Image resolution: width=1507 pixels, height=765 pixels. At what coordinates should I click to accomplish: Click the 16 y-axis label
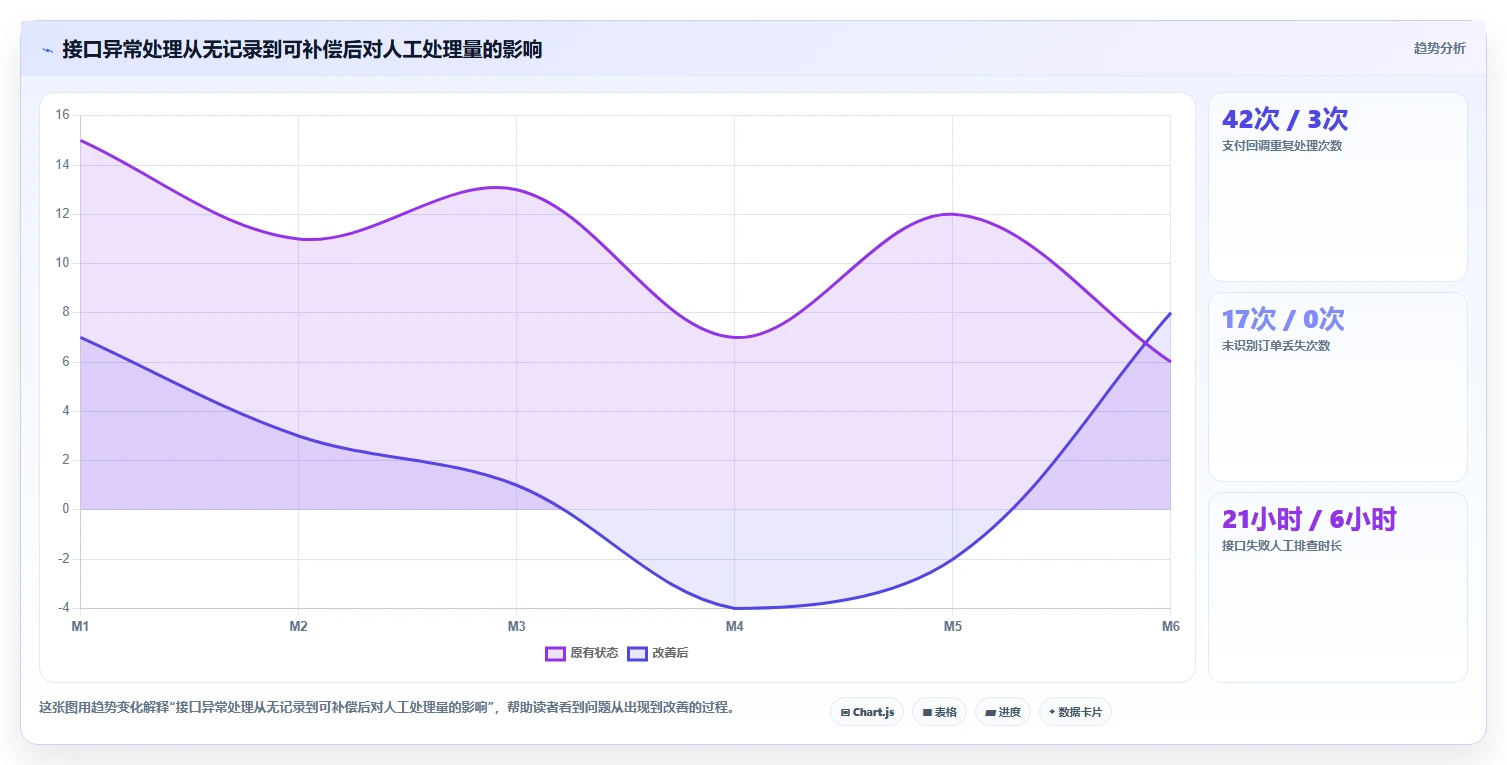tap(62, 115)
